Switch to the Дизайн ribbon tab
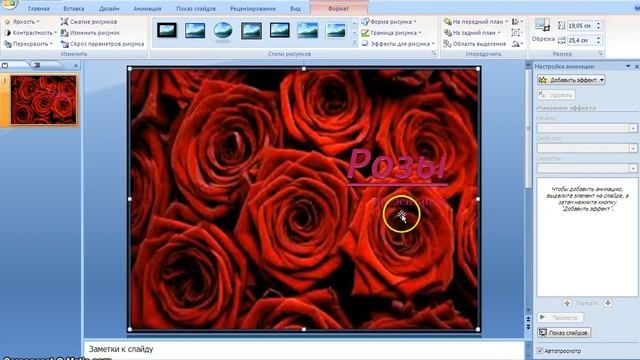The image size is (640, 360). (x=109, y=9)
